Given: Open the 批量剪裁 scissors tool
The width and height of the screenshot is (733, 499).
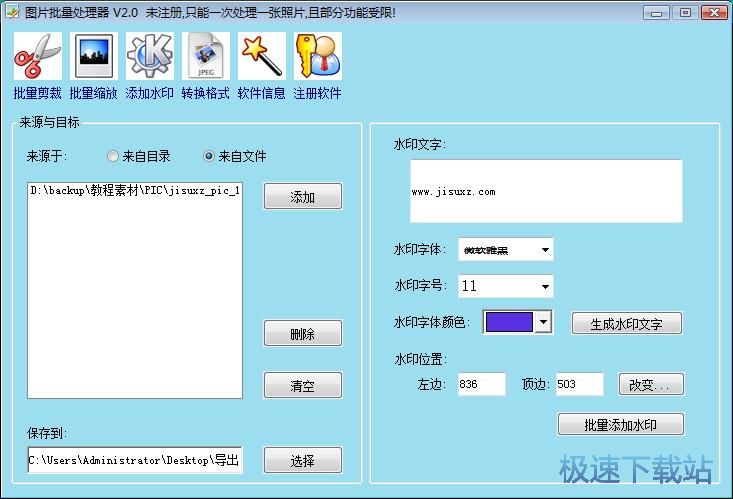Looking at the screenshot, I should (x=37, y=57).
